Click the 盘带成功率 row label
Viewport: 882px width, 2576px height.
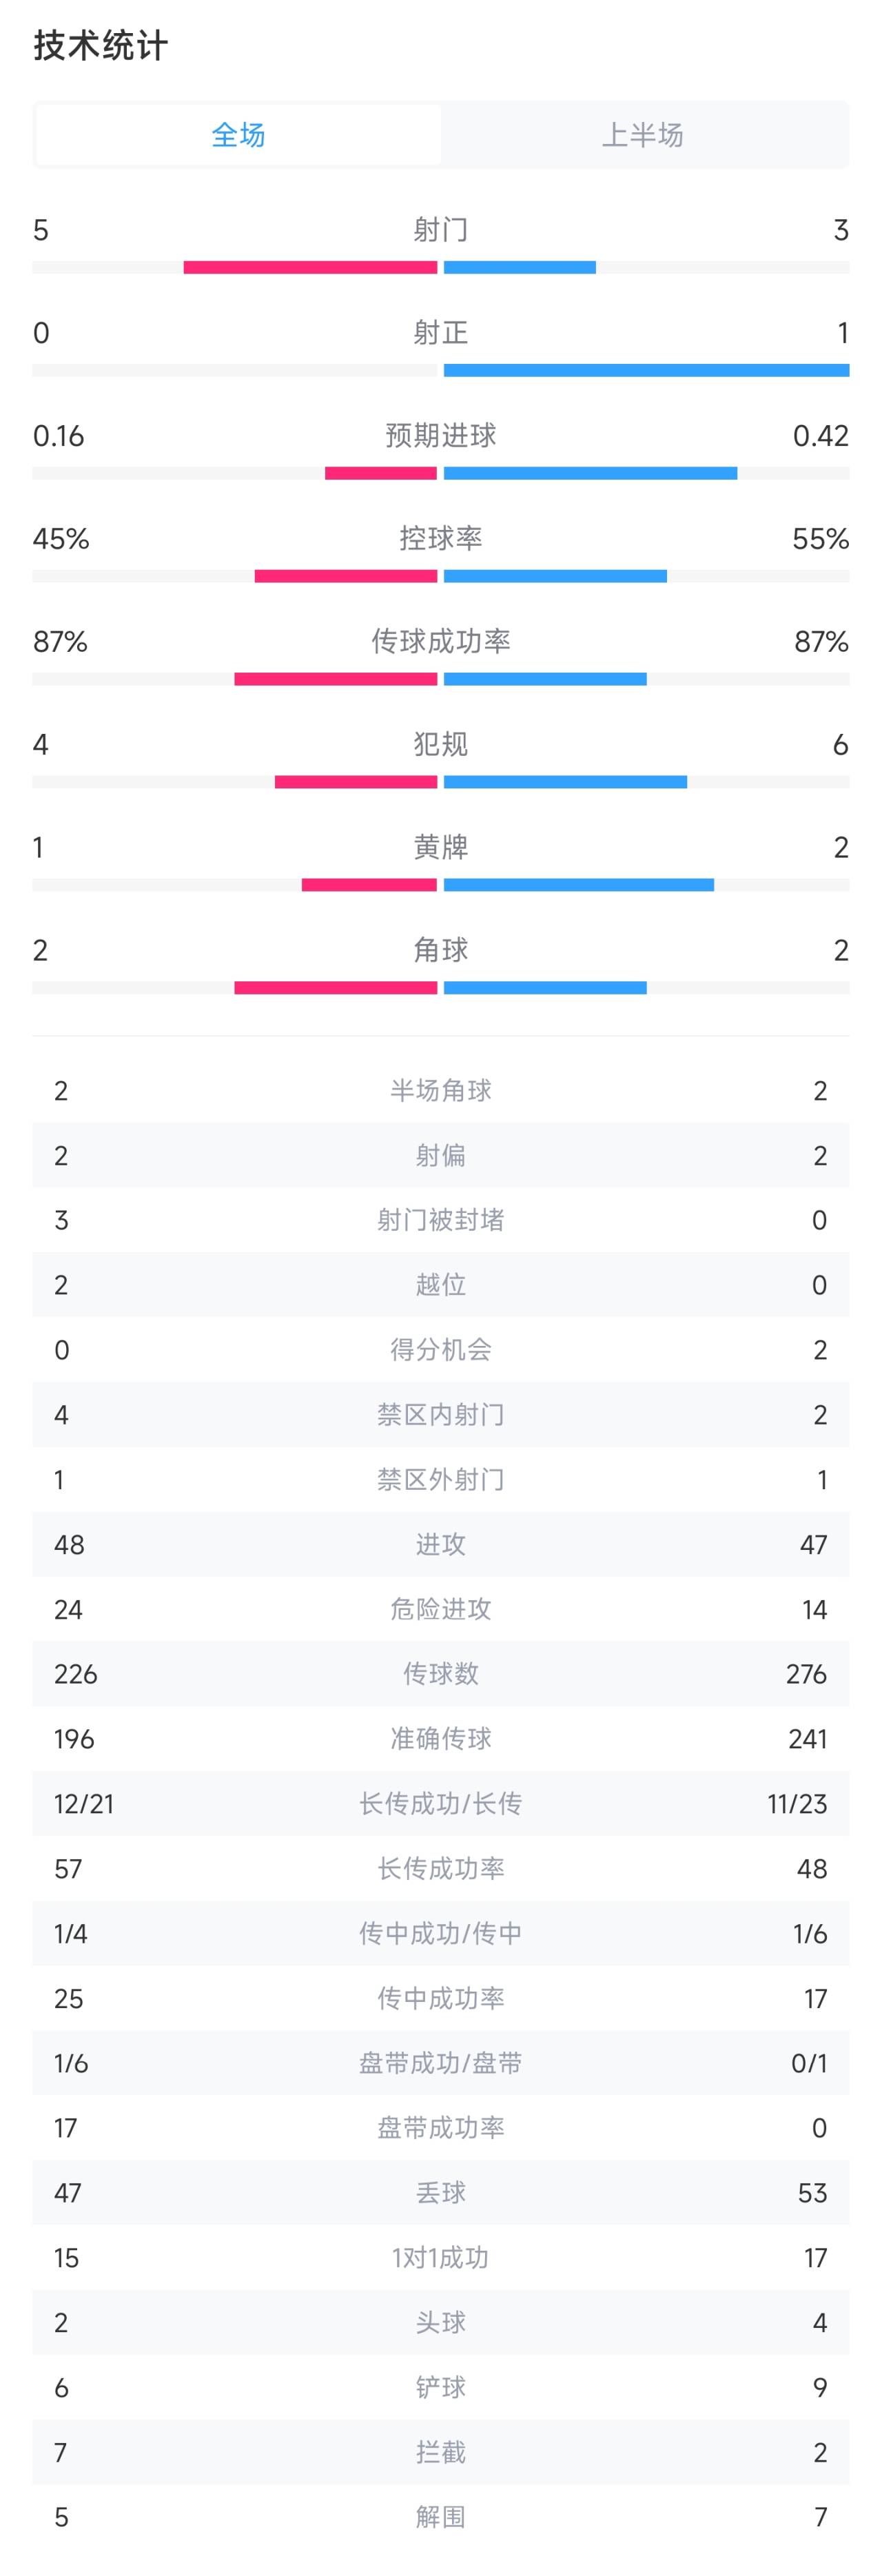click(x=441, y=2128)
